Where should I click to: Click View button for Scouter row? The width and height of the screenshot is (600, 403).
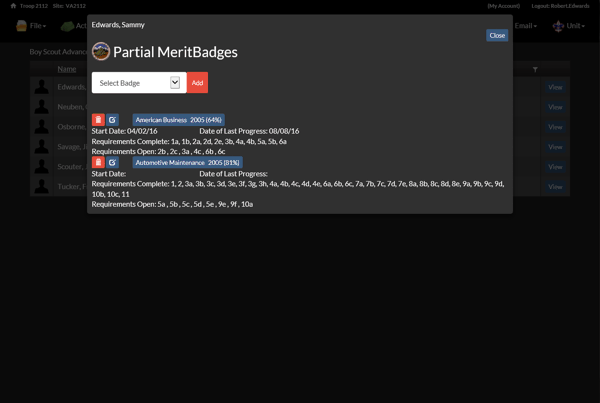click(x=555, y=166)
